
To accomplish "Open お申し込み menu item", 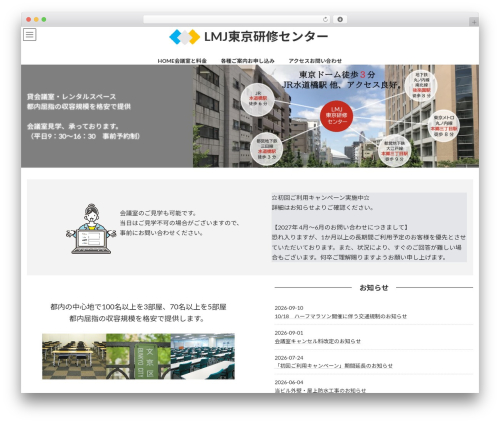I will pyautogui.click(x=261, y=61).
